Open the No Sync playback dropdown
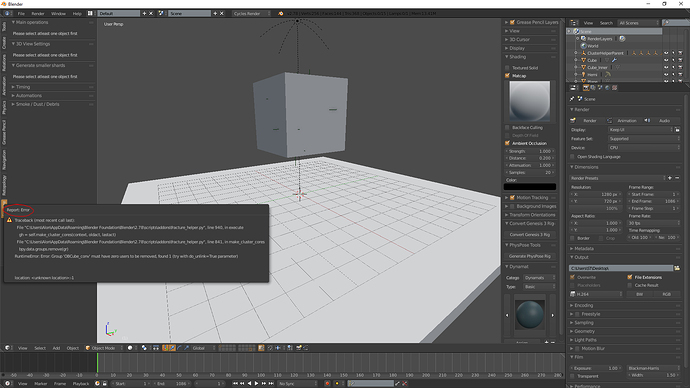This screenshot has width=690, height=388. coord(297,384)
